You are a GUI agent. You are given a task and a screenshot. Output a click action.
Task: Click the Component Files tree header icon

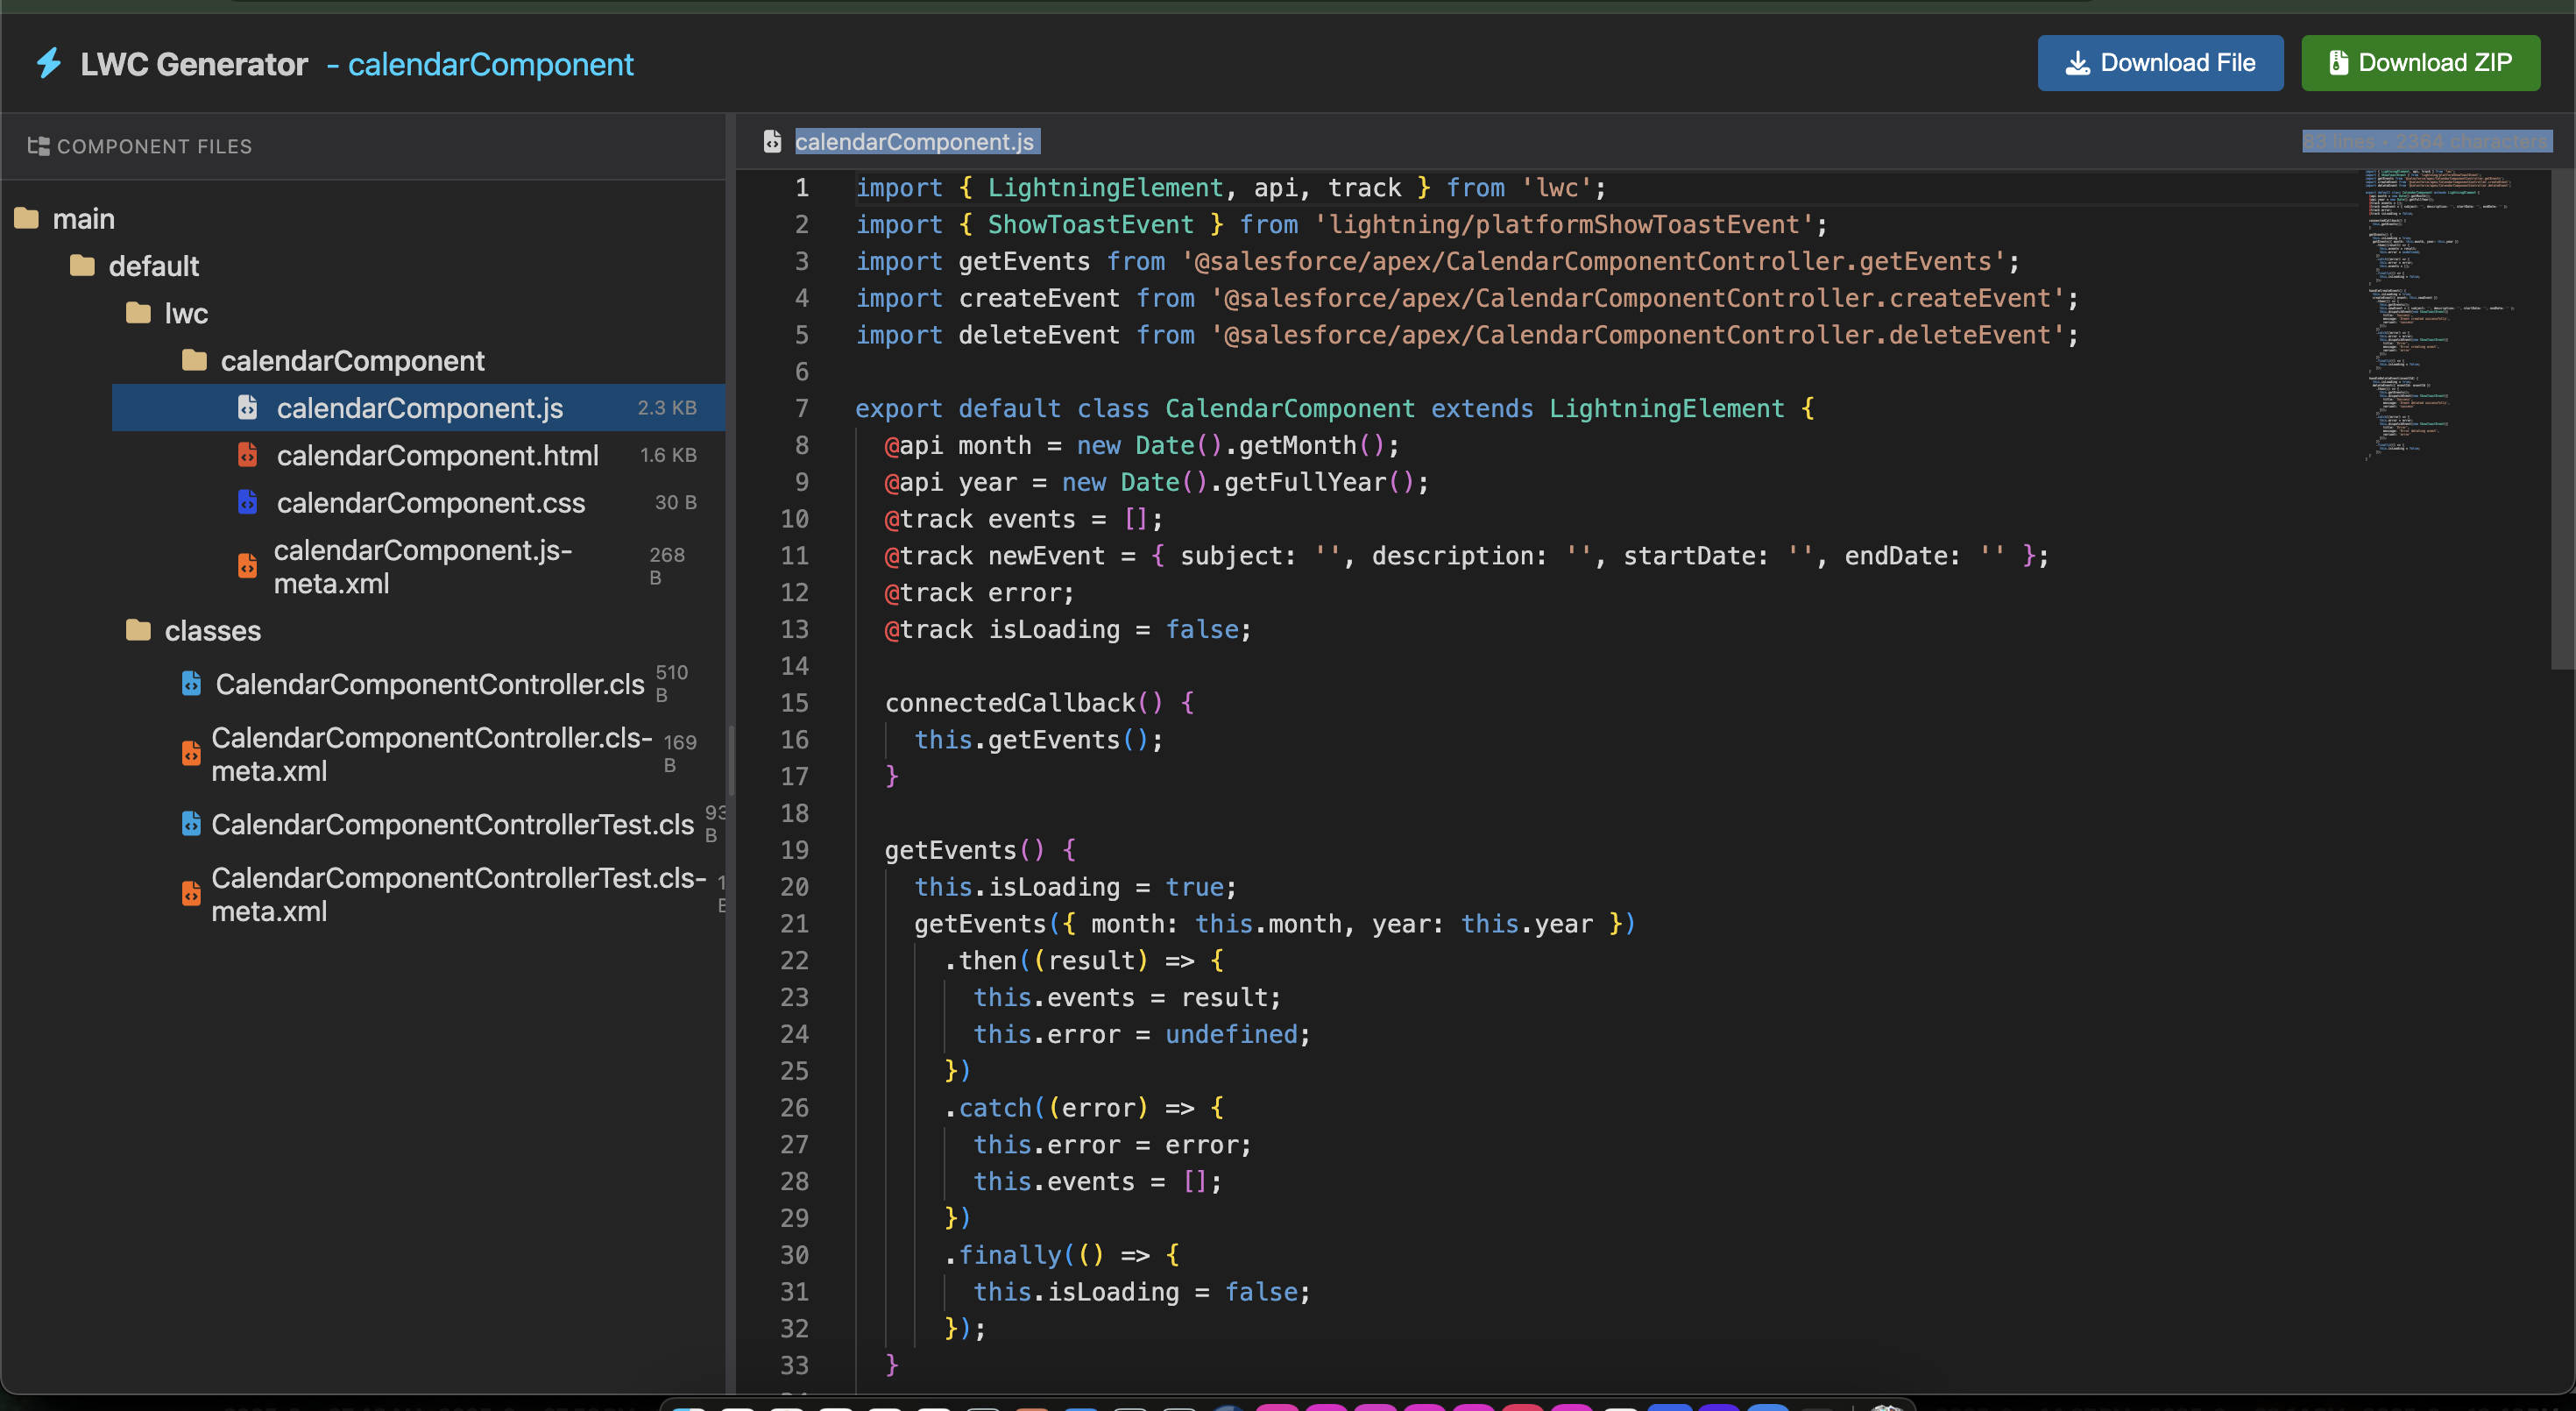coord(38,146)
